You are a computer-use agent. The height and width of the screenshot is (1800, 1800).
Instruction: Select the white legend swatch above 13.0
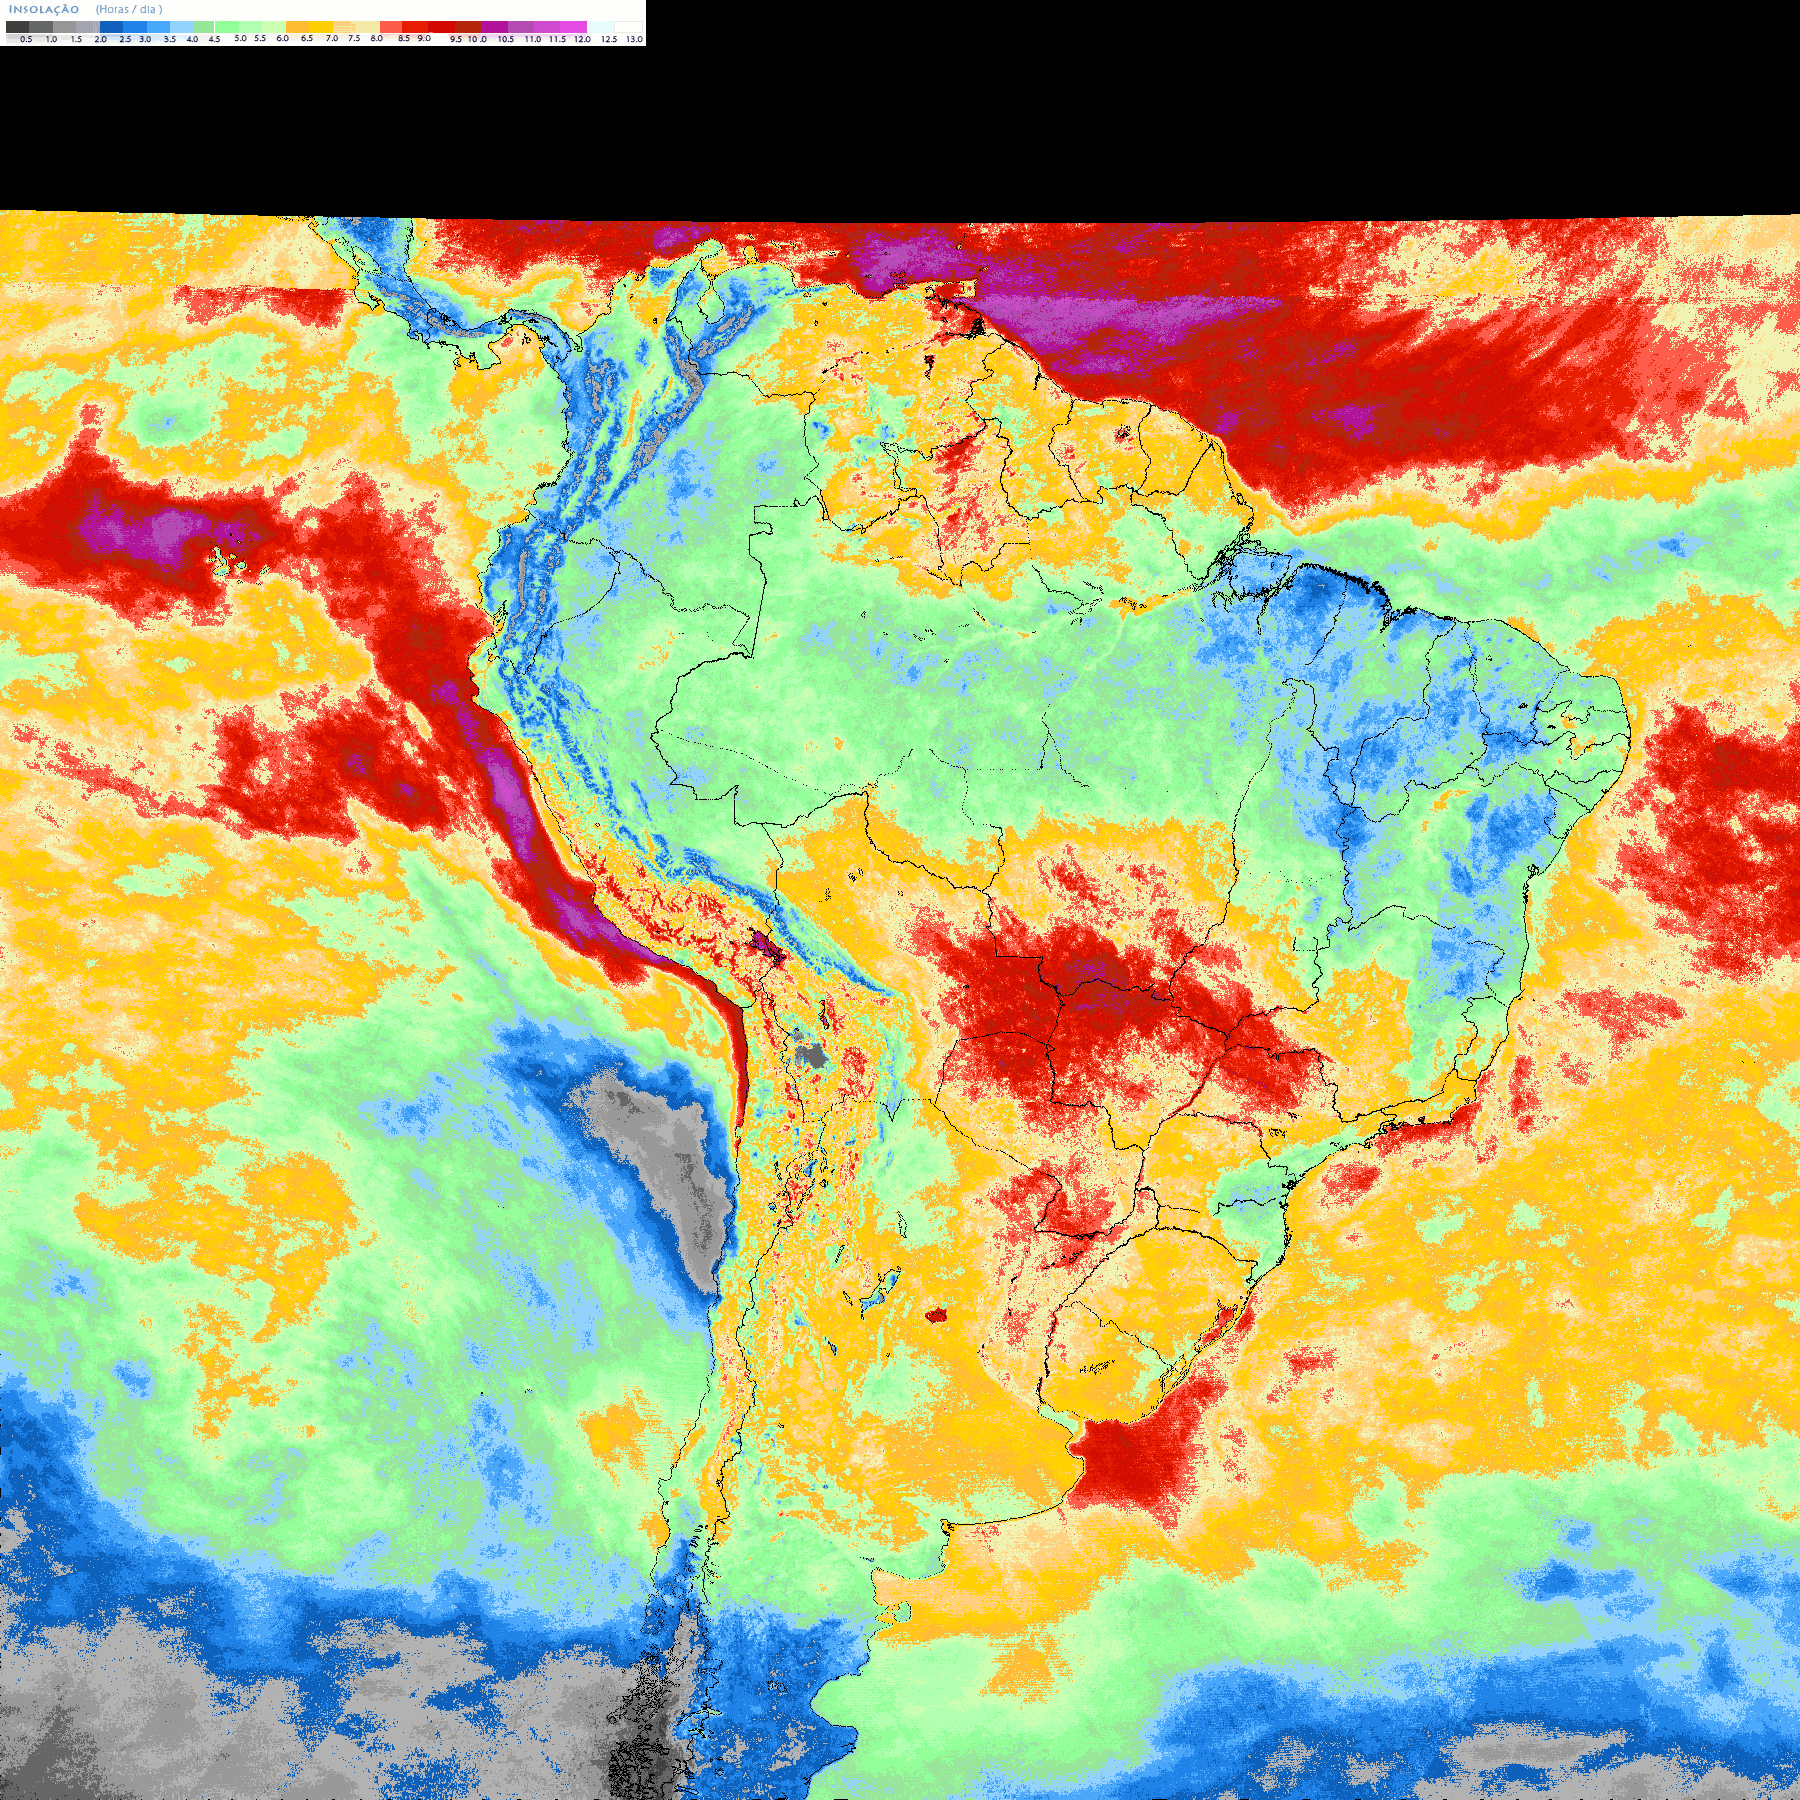tap(628, 27)
